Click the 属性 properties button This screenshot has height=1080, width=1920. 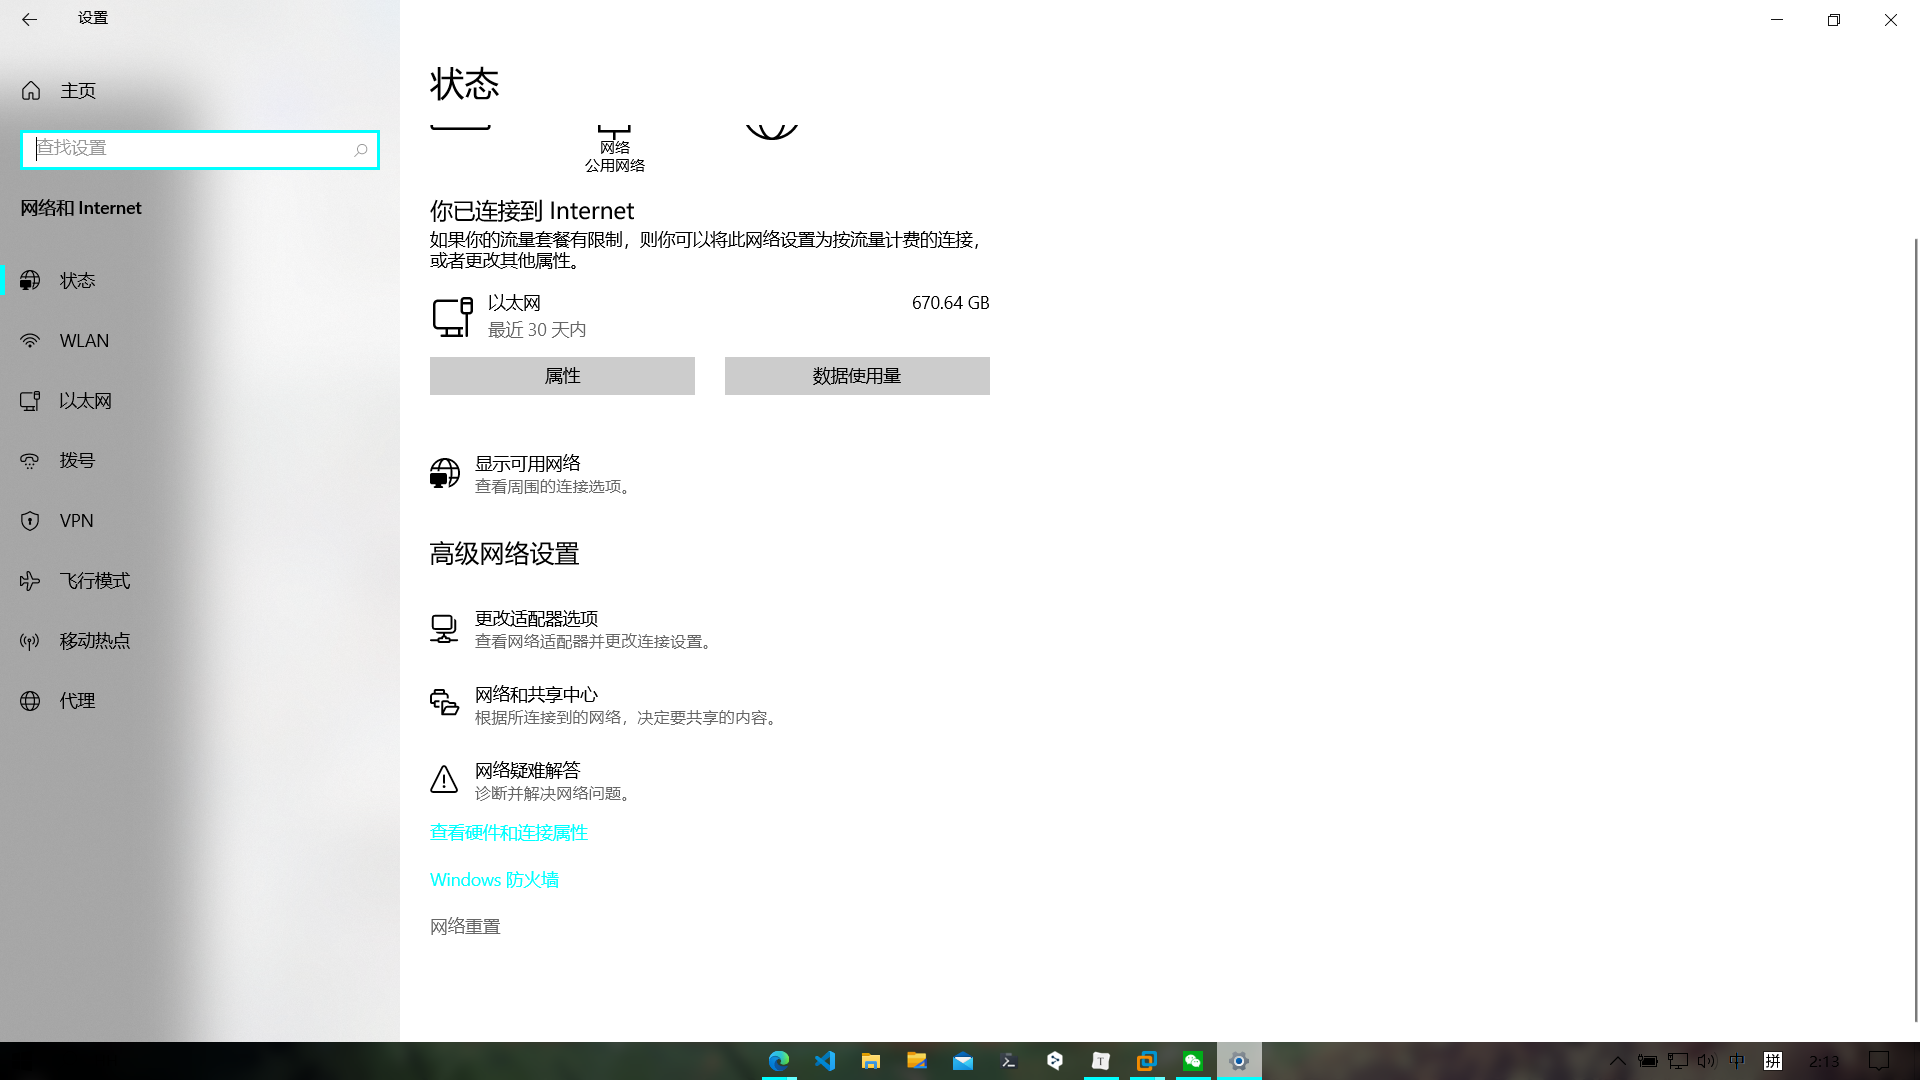coord(562,376)
